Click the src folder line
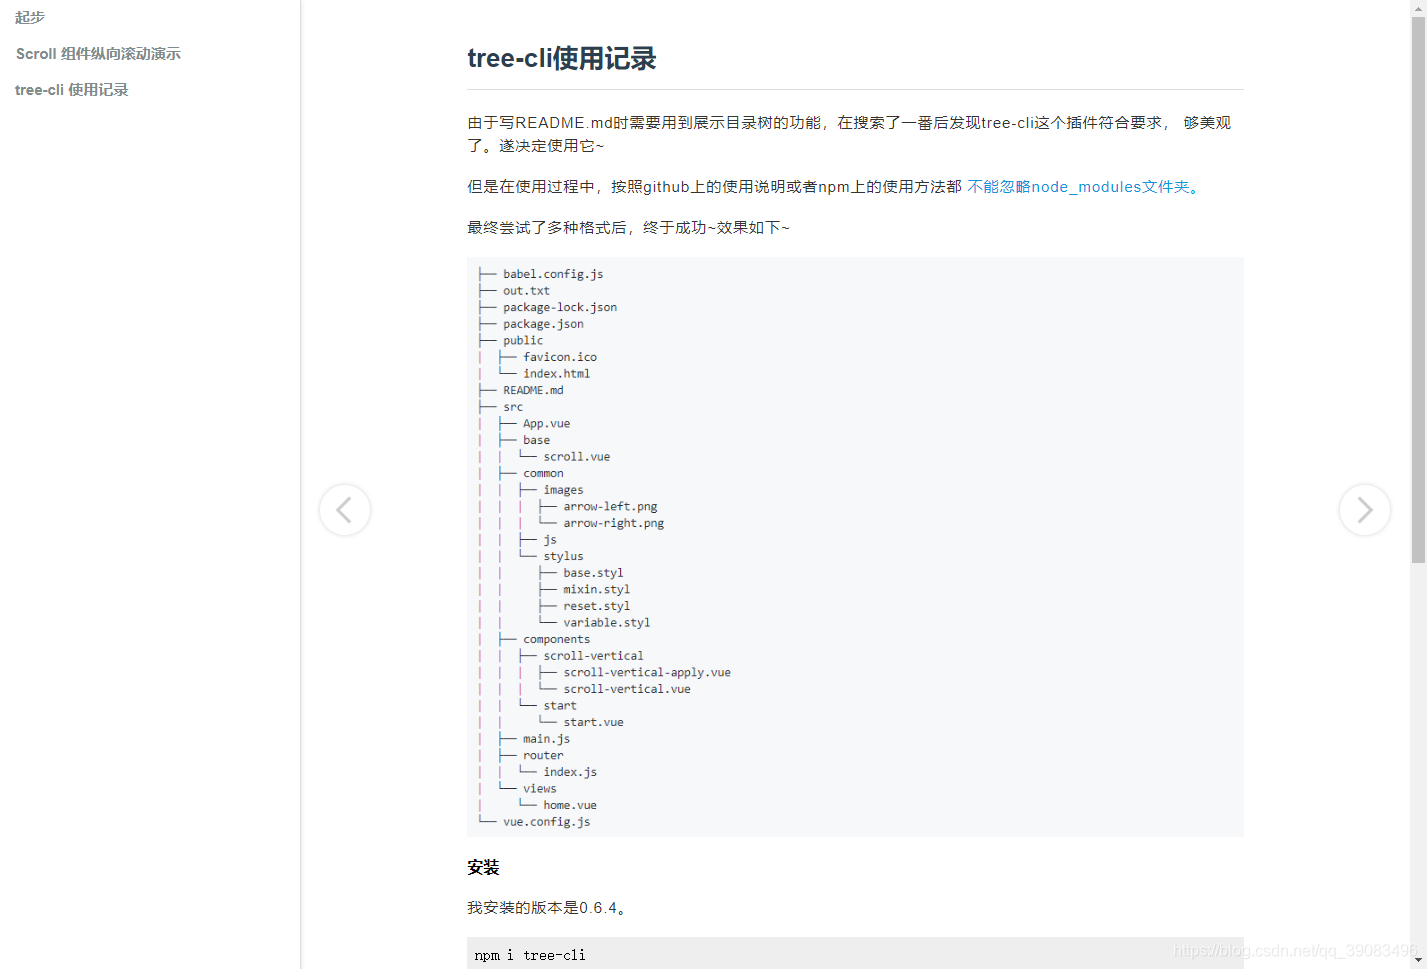Viewport: 1427px width, 969px height. click(513, 407)
